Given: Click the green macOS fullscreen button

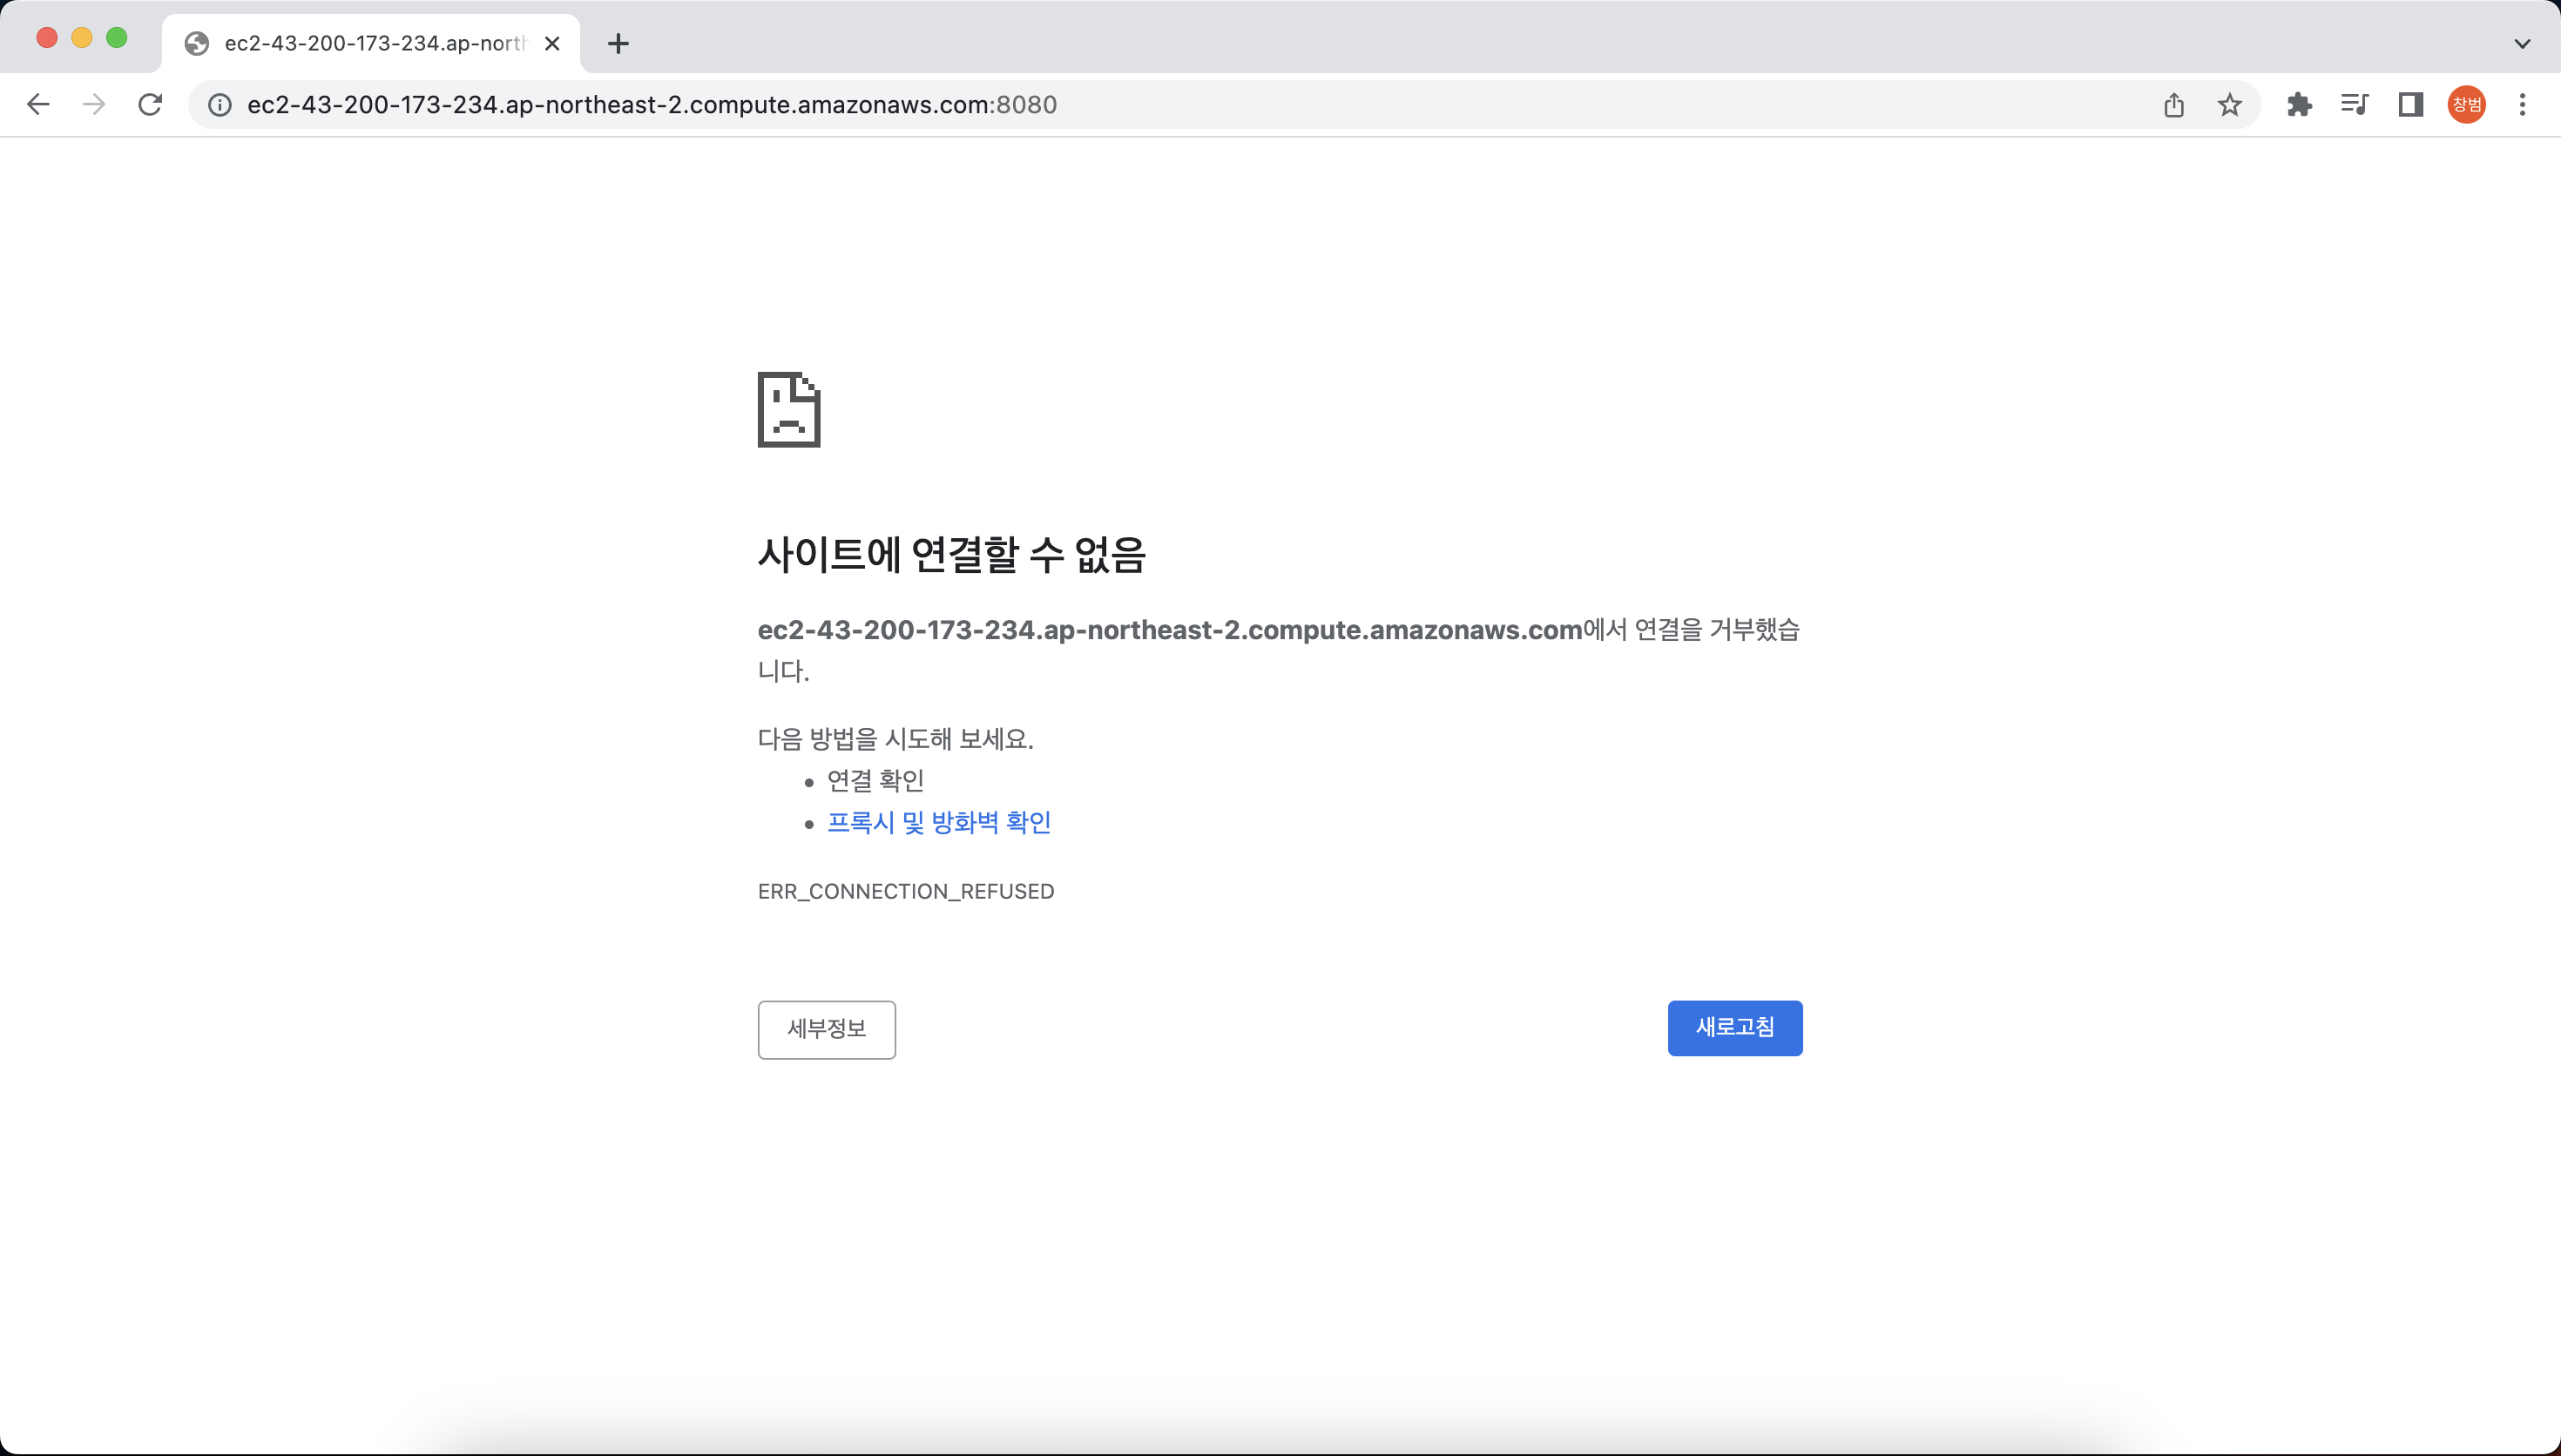Looking at the screenshot, I should click(x=117, y=38).
